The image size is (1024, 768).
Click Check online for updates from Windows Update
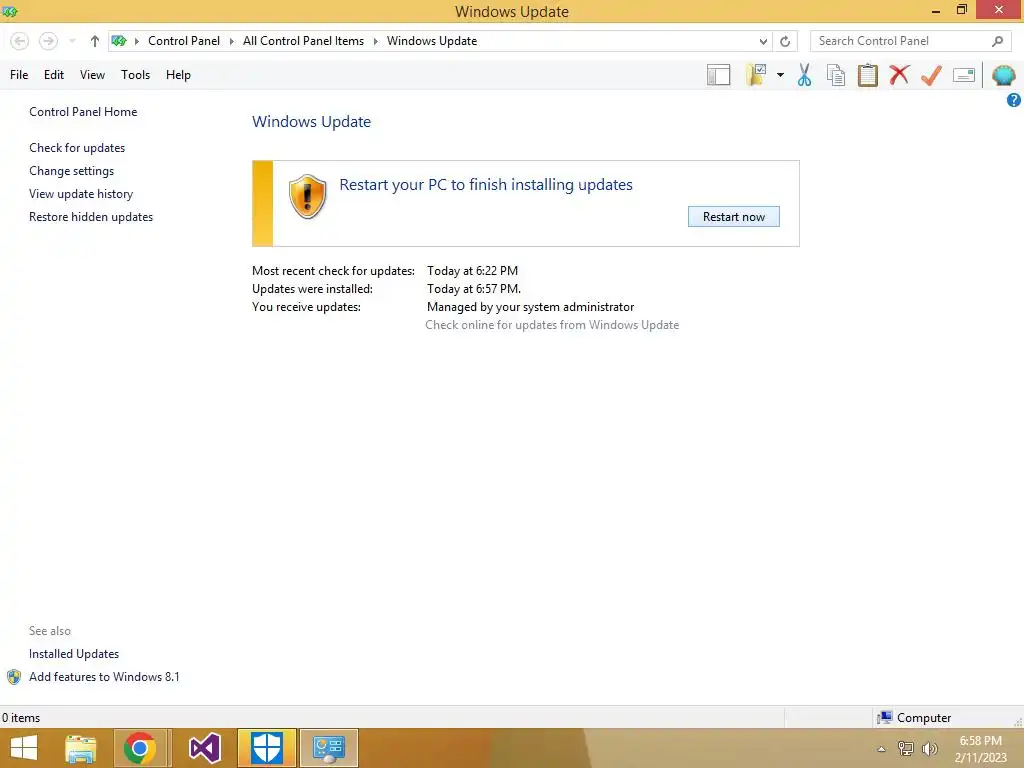[552, 325]
